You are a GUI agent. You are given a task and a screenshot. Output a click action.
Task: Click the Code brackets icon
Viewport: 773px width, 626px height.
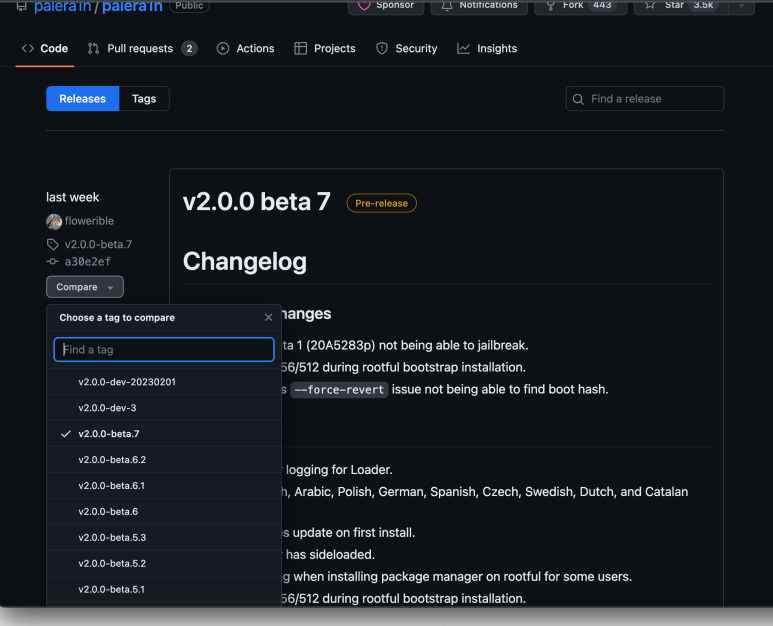pos(28,48)
